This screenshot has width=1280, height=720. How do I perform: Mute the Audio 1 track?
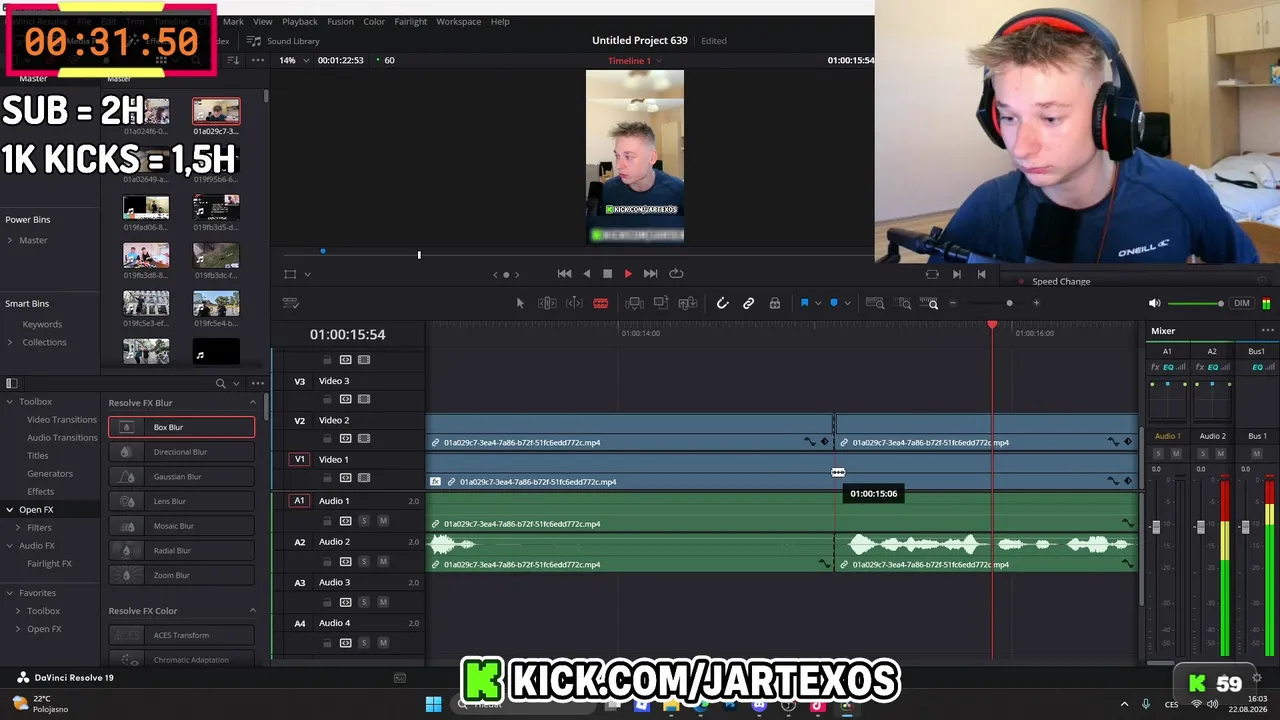coord(383,521)
